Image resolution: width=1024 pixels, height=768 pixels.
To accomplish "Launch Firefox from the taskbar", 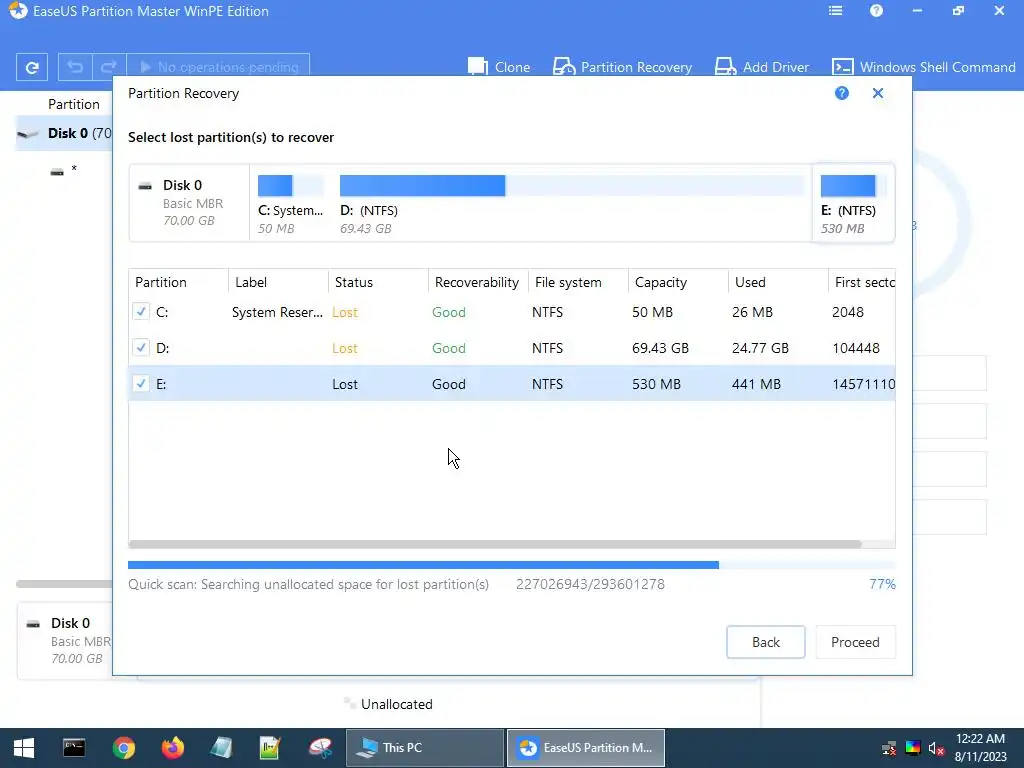I will point(172,748).
